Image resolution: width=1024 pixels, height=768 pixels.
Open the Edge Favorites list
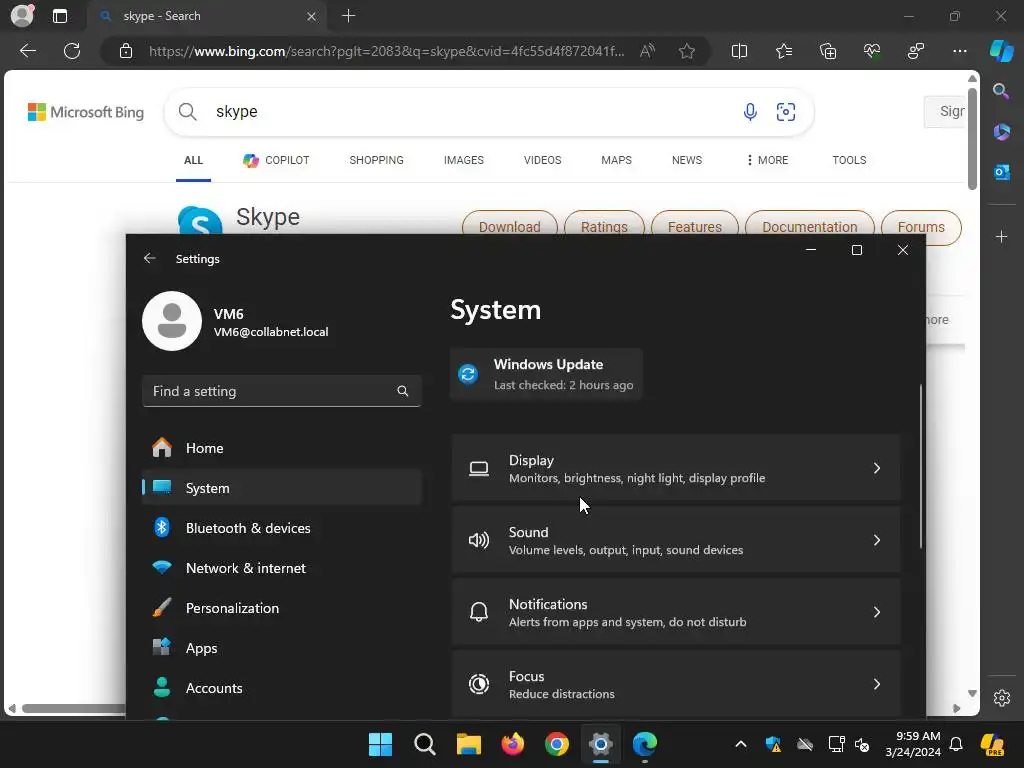coord(784,51)
